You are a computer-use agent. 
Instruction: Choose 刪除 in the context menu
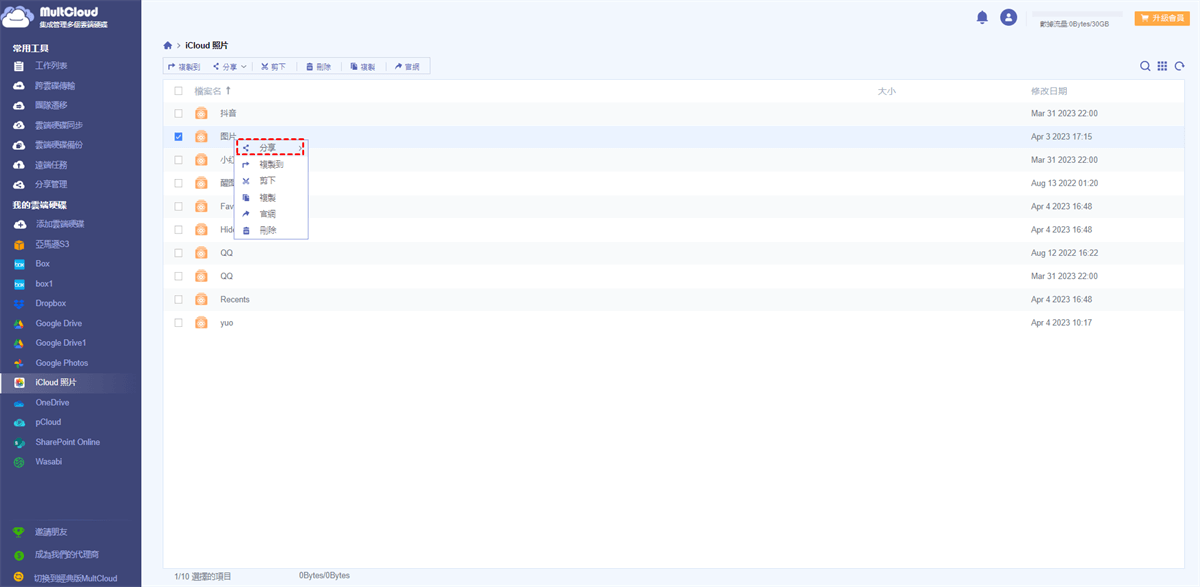pos(270,231)
